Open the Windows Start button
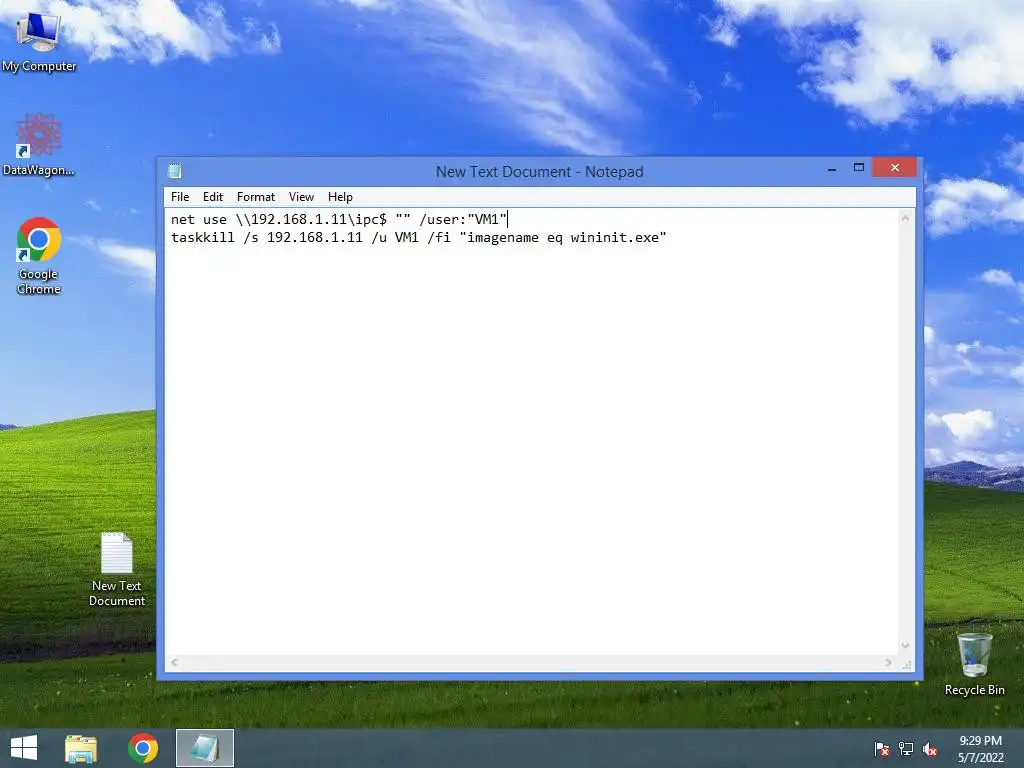 coord(24,748)
